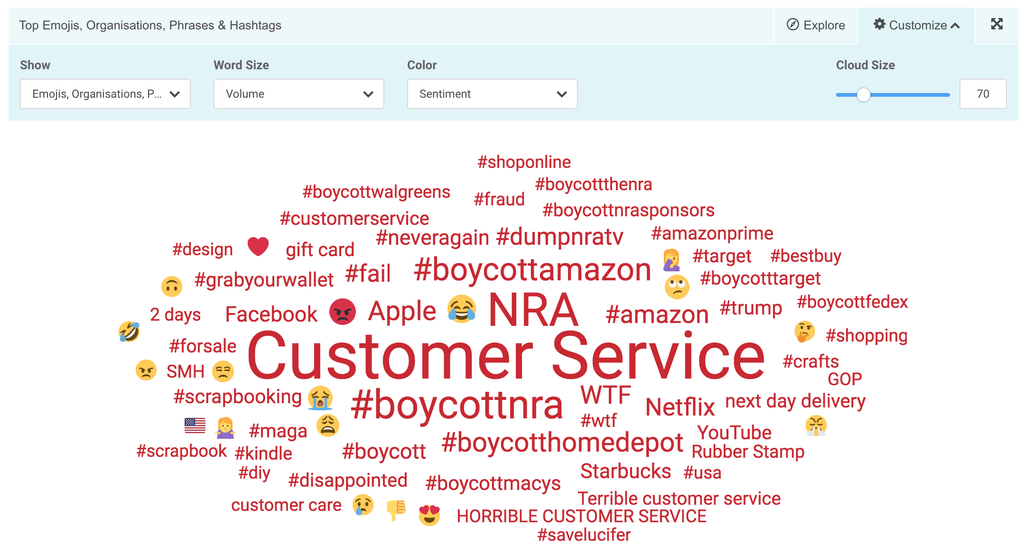Select the NRA organisation word
The width and height of the screenshot is (1024, 555).
click(533, 310)
